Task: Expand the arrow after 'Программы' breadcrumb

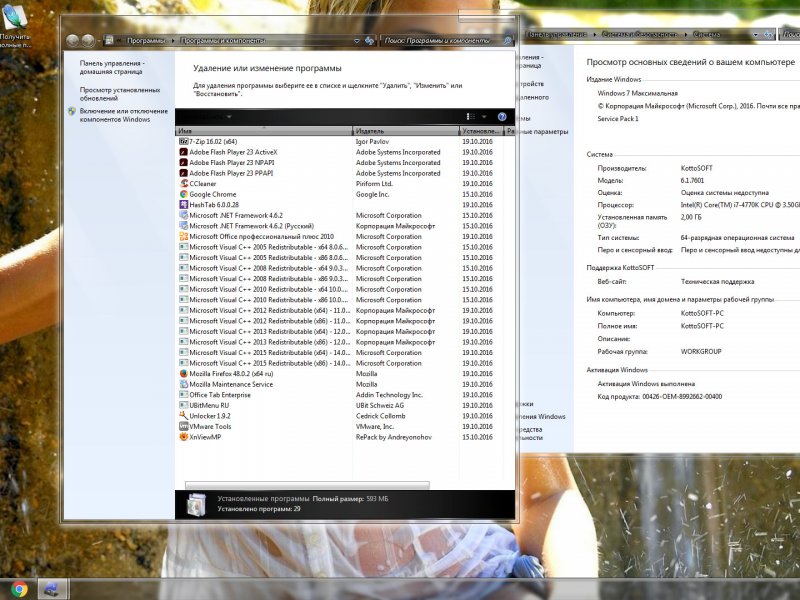Action: coord(173,40)
